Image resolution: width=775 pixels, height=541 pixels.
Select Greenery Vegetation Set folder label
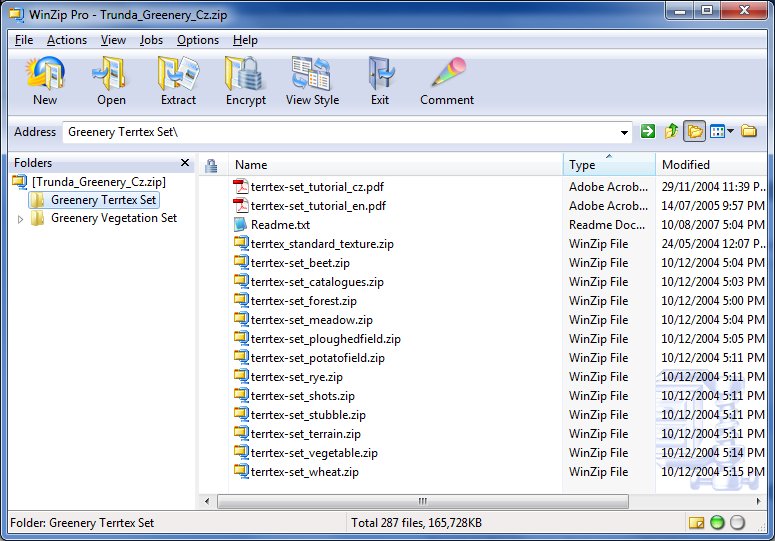[114, 218]
